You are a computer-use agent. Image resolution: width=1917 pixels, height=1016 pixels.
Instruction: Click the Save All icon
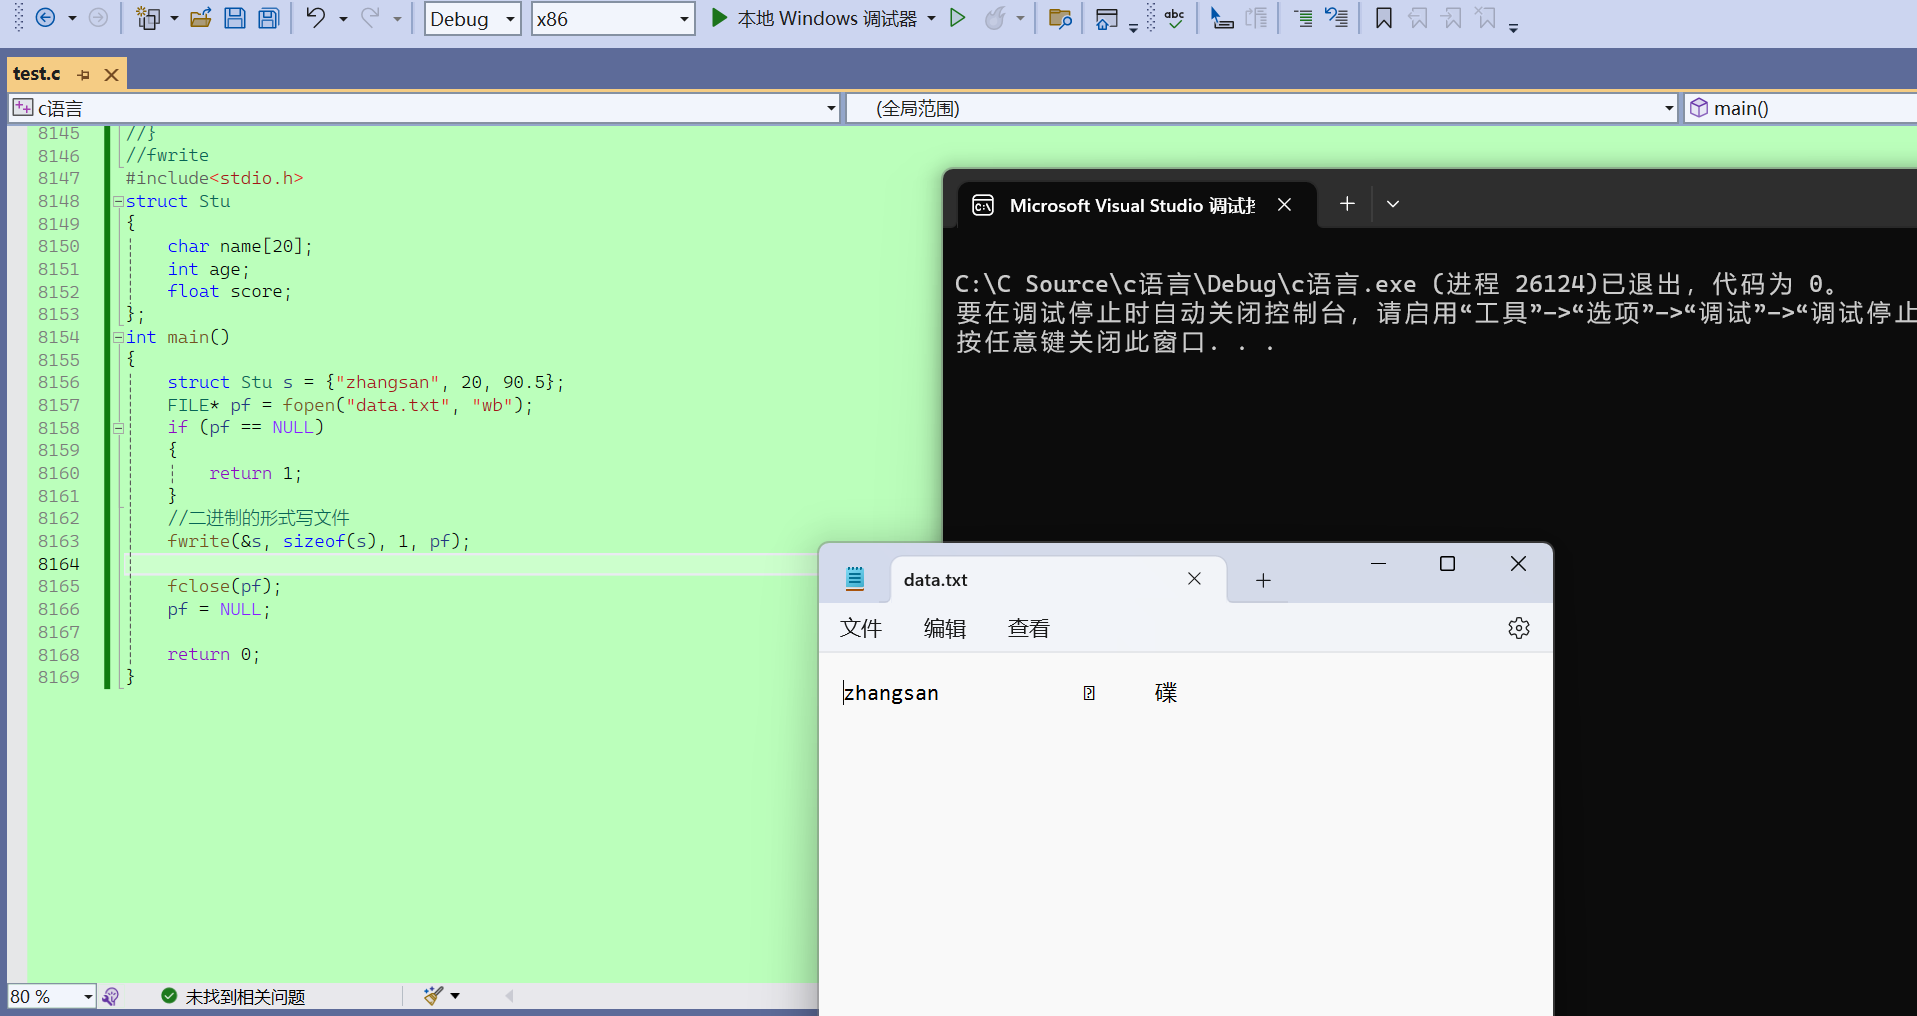coord(269,18)
